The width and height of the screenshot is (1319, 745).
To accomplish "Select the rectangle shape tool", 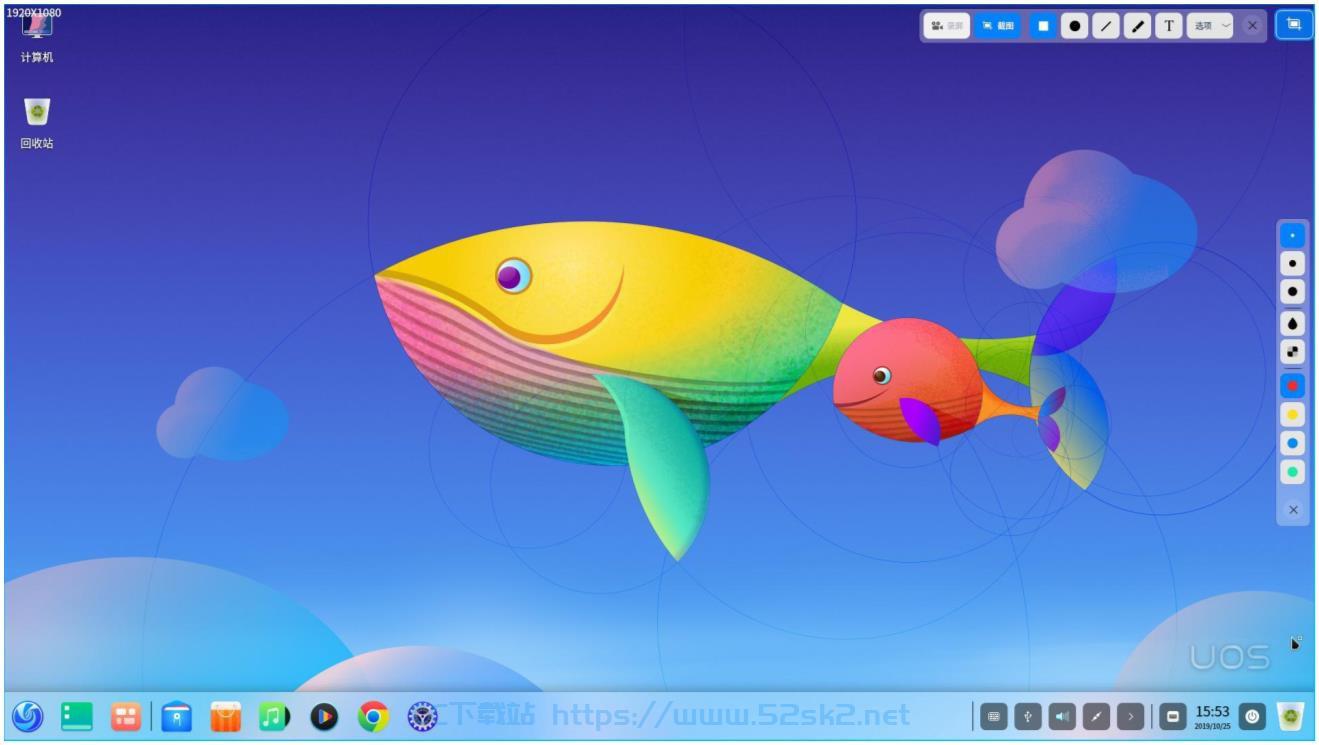I will (x=1043, y=26).
